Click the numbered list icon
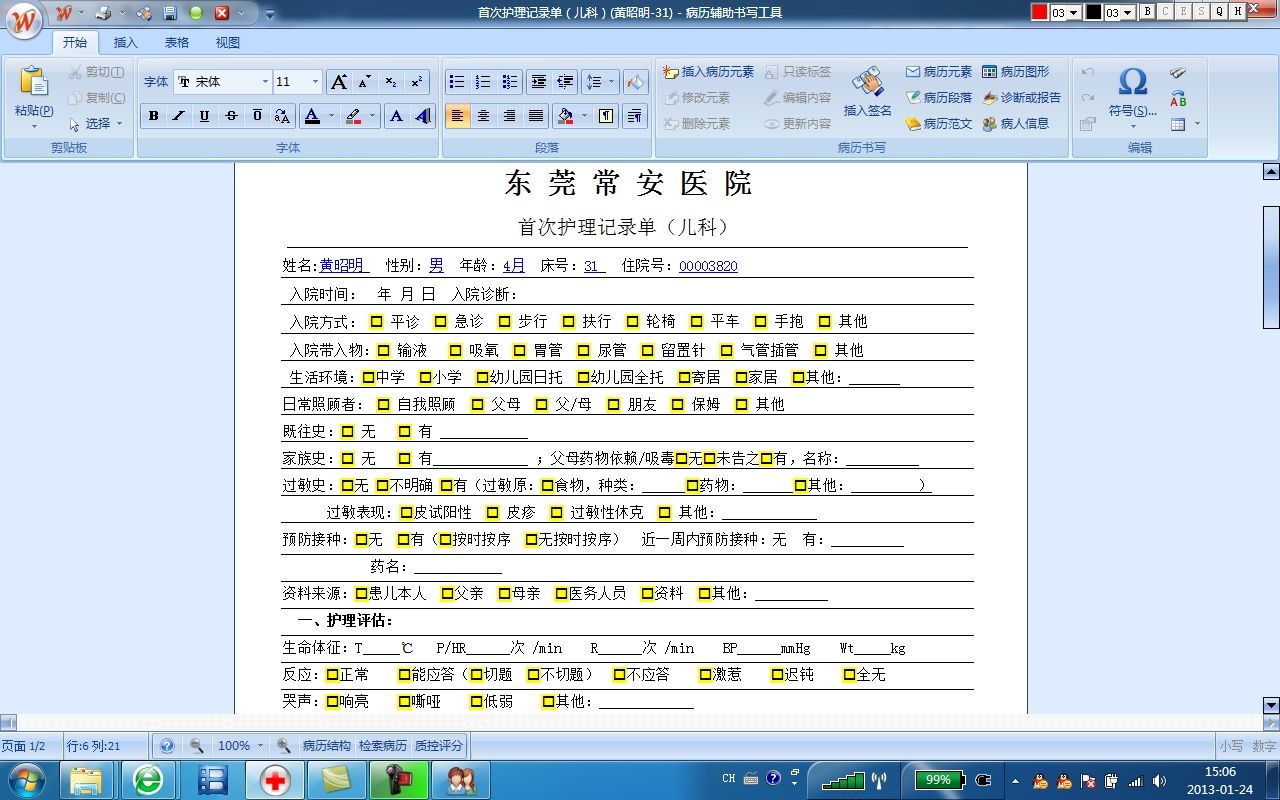This screenshot has width=1280, height=800. click(483, 82)
